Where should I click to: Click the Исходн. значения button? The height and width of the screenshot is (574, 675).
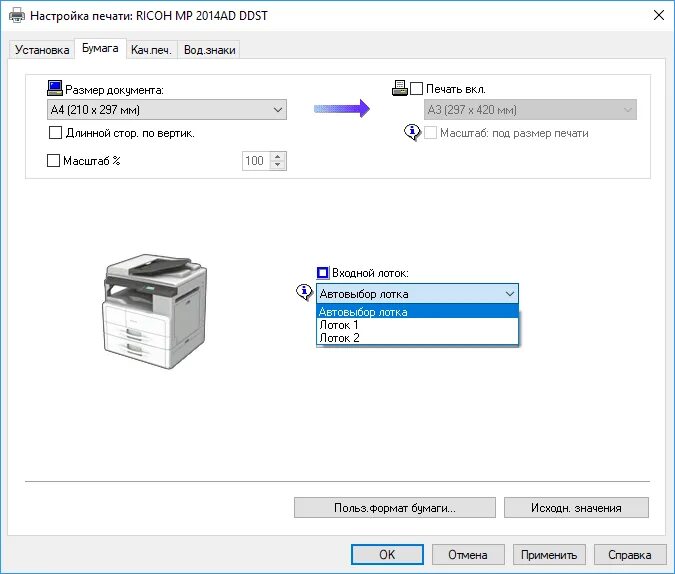(576, 508)
